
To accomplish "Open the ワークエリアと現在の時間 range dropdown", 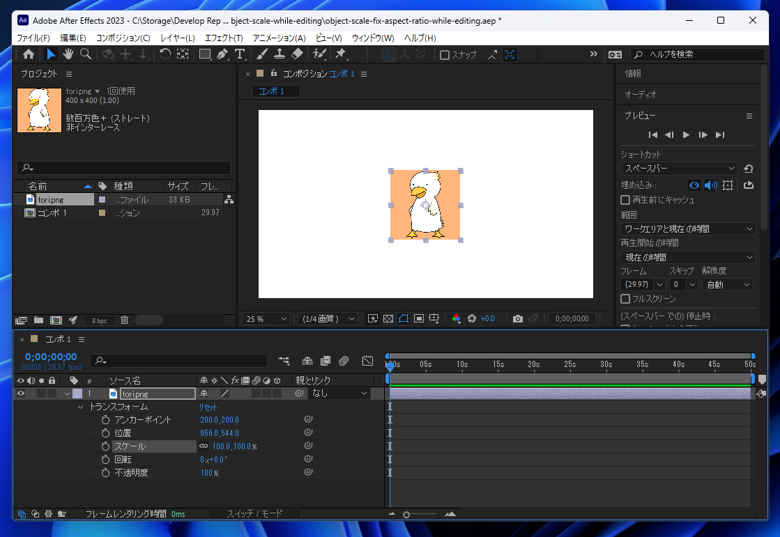I will click(688, 229).
